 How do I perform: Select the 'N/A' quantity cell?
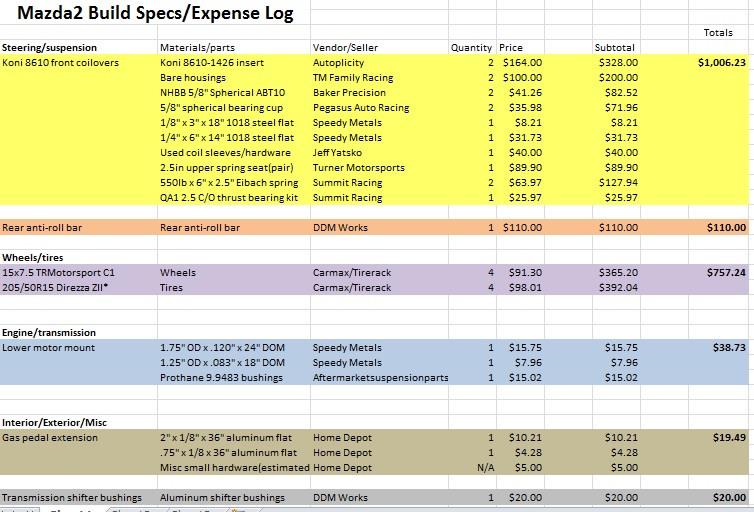coord(472,467)
